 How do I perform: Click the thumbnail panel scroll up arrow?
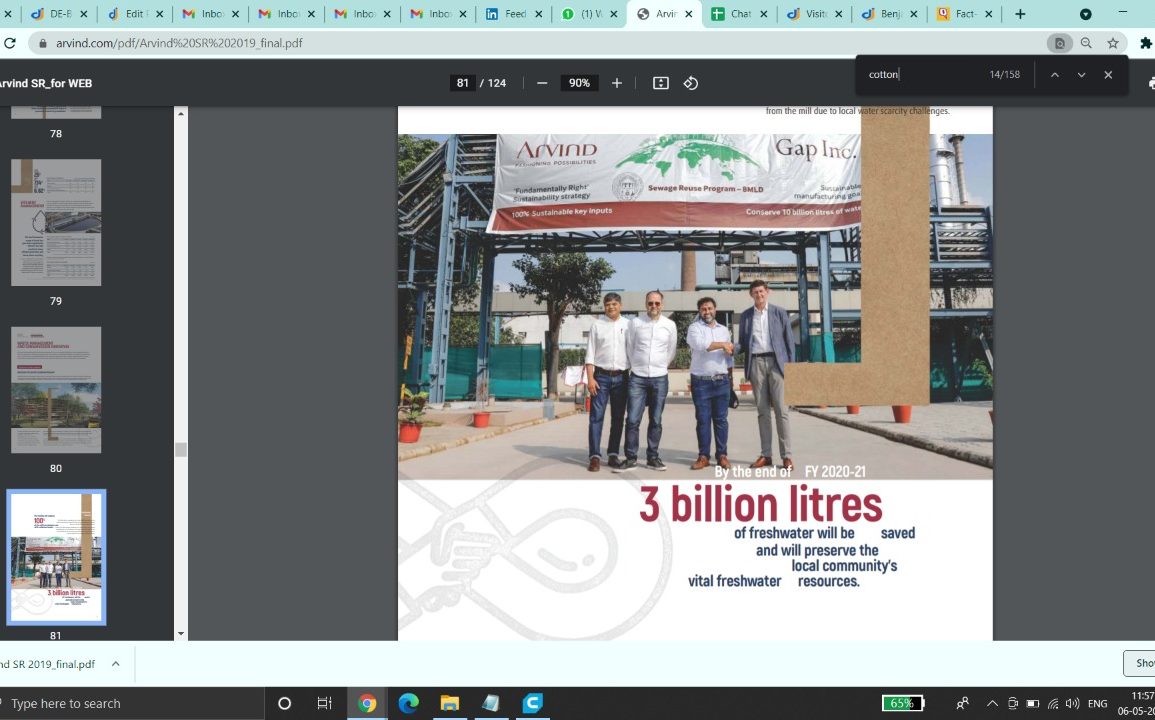[180, 113]
